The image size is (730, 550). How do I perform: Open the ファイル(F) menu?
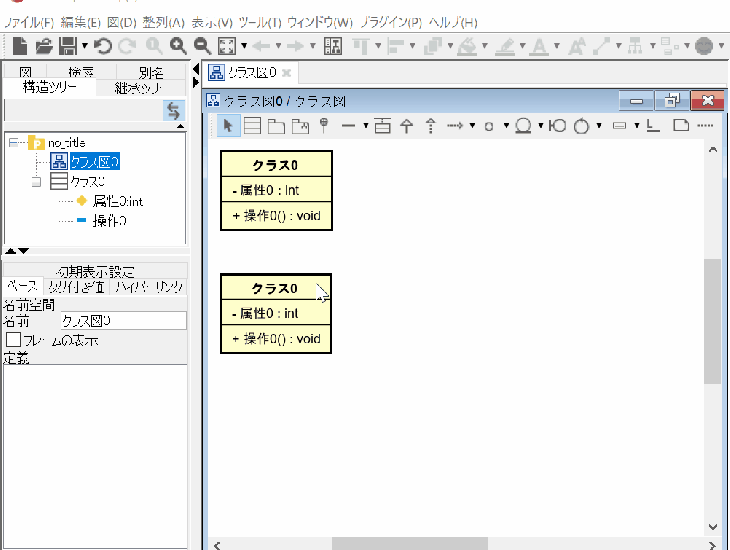tap(28, 22)
